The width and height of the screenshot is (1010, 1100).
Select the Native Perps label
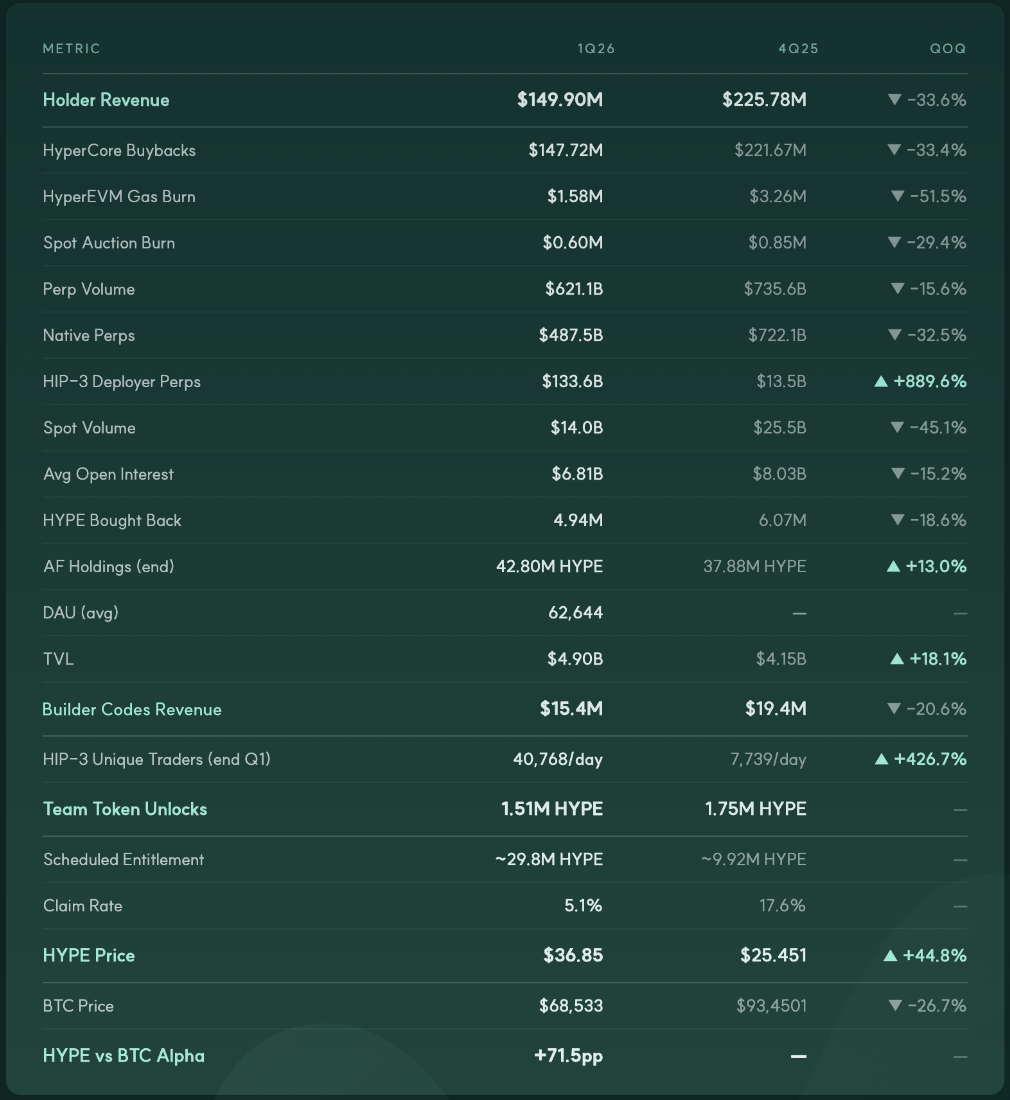[88, 335]
